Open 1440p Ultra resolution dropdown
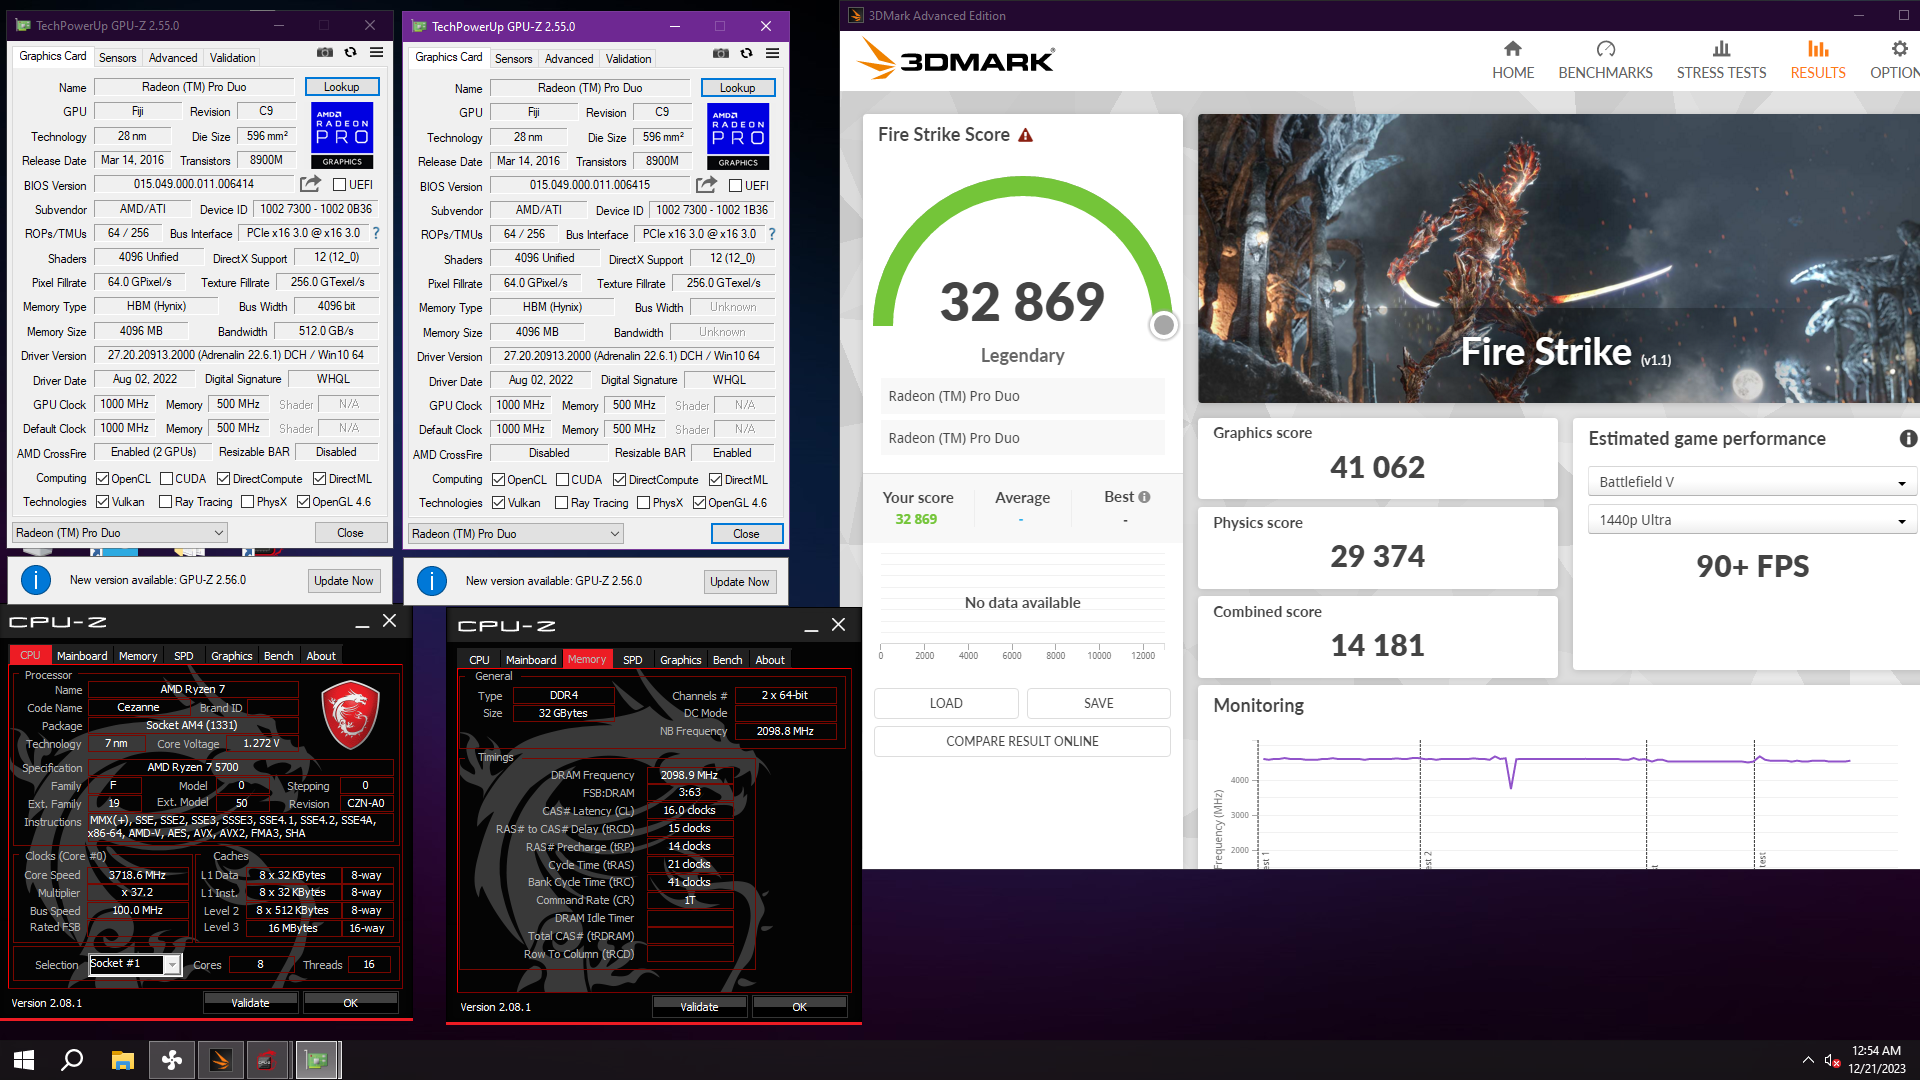This screenshot has width=1920, height=1080. click(x=1752, y=520)
